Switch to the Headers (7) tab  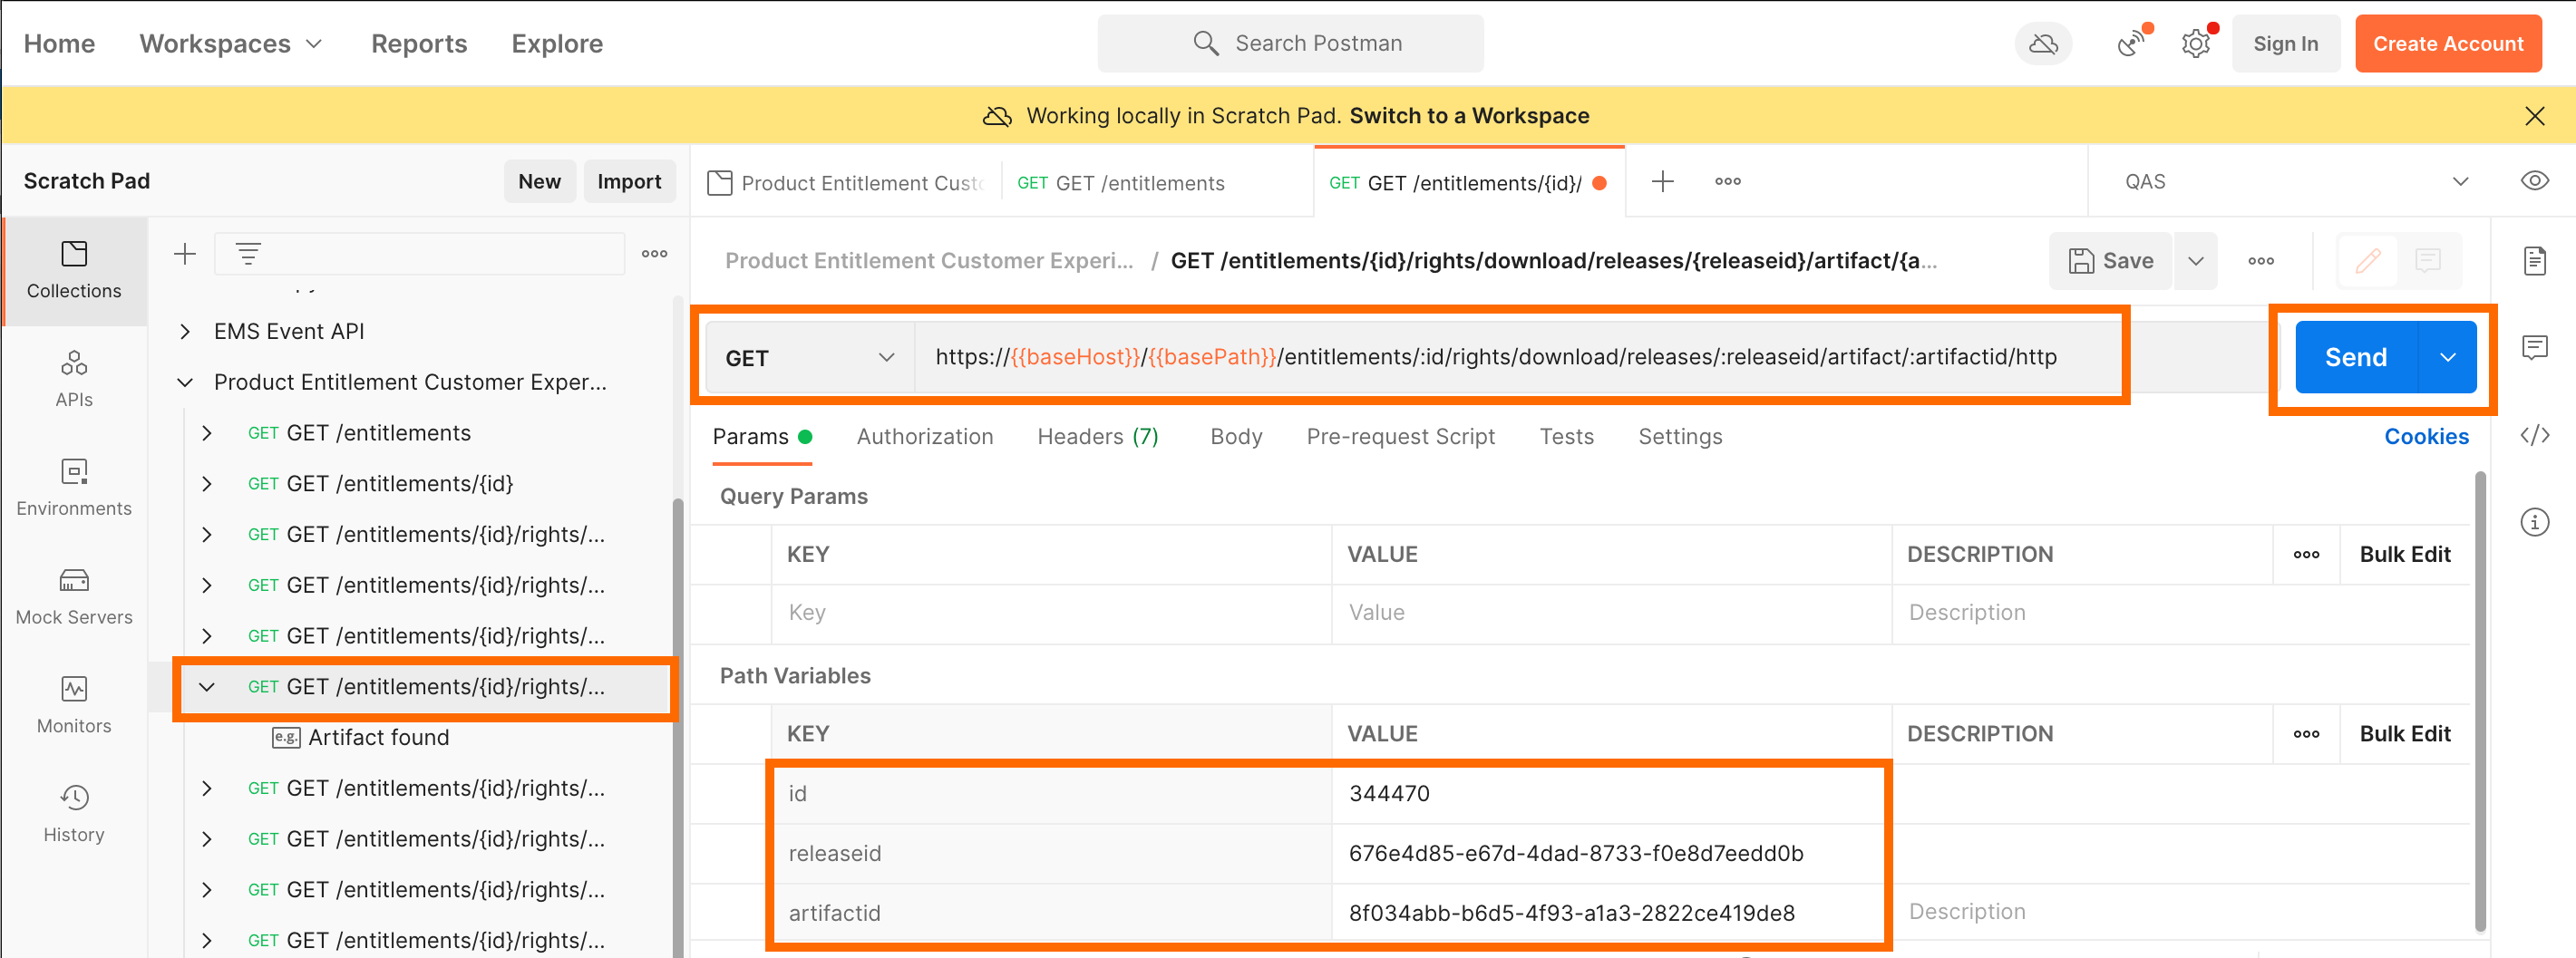click(x=1097, y=437)
